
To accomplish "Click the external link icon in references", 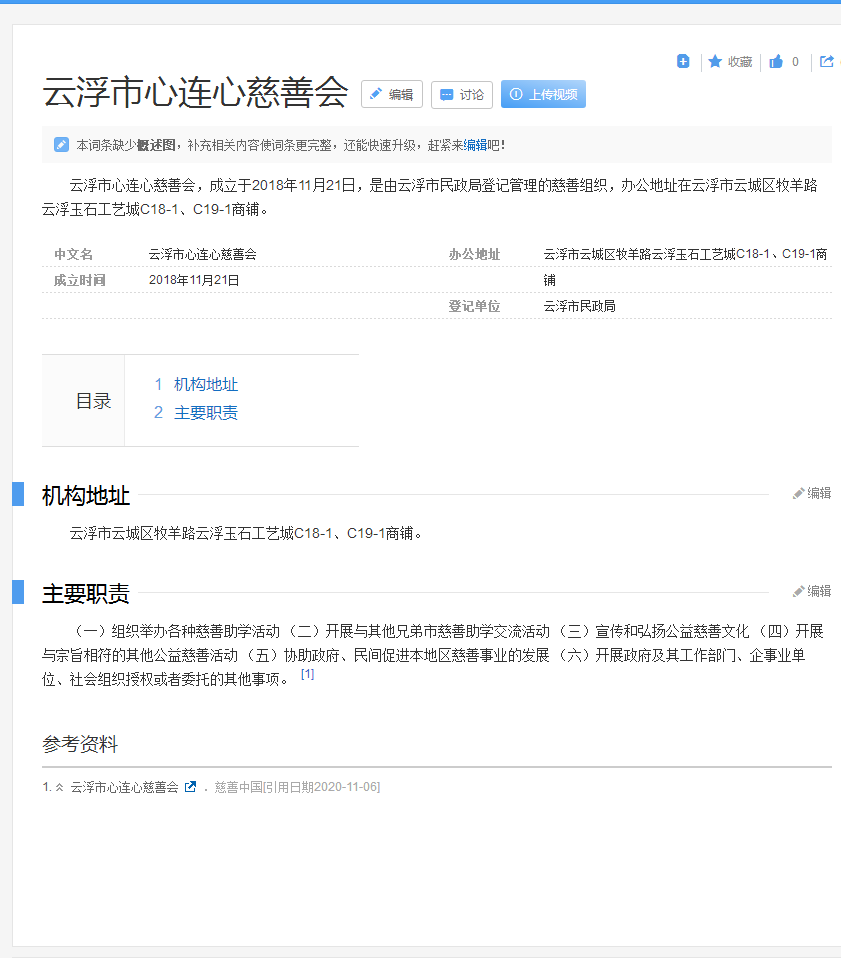I will click(191, 787).
